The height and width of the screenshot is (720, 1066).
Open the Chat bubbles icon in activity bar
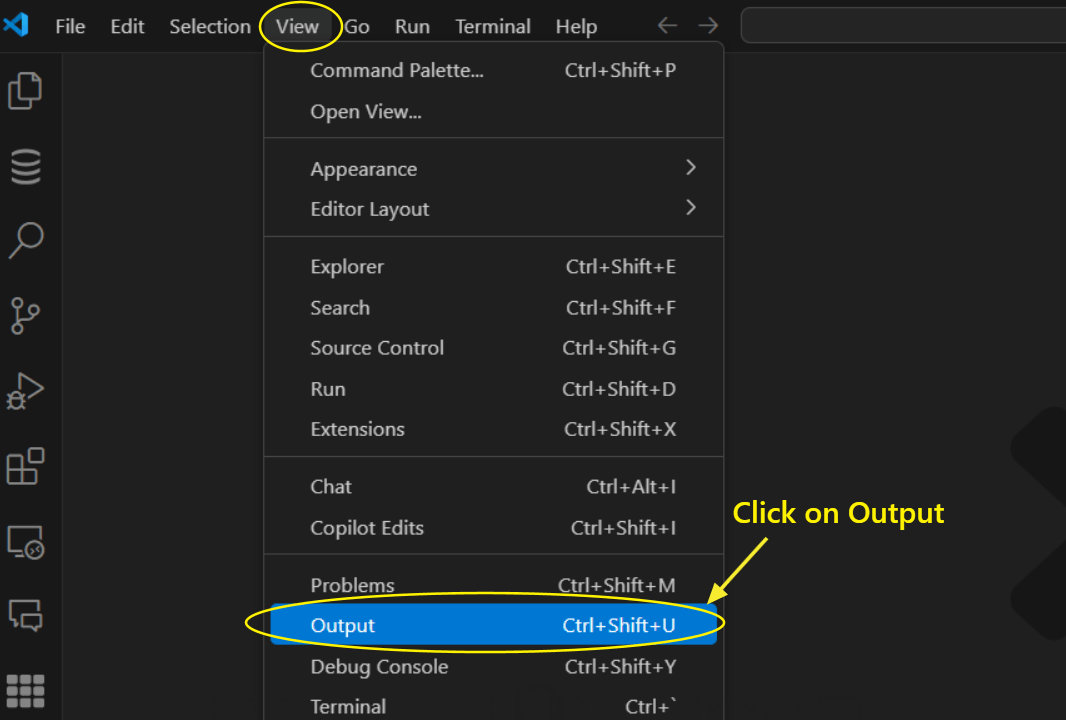point(26,616)
